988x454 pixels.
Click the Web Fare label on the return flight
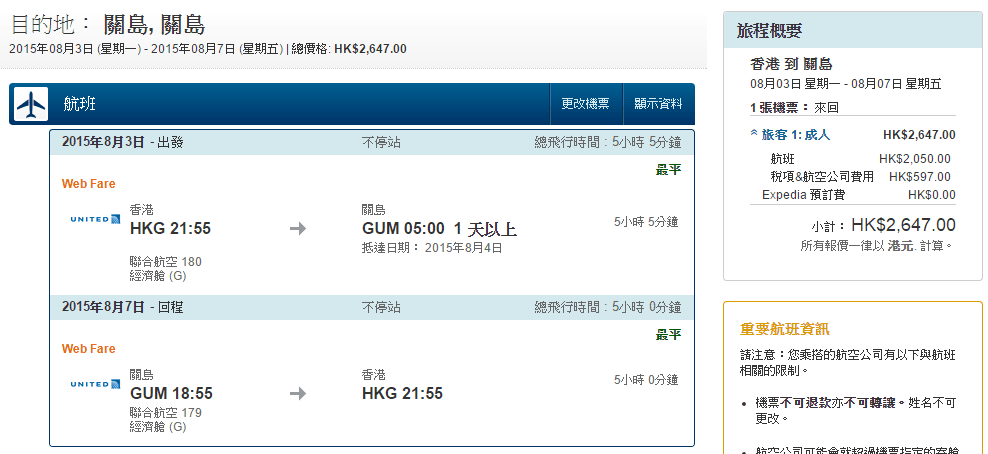click(x=89, y=349)
